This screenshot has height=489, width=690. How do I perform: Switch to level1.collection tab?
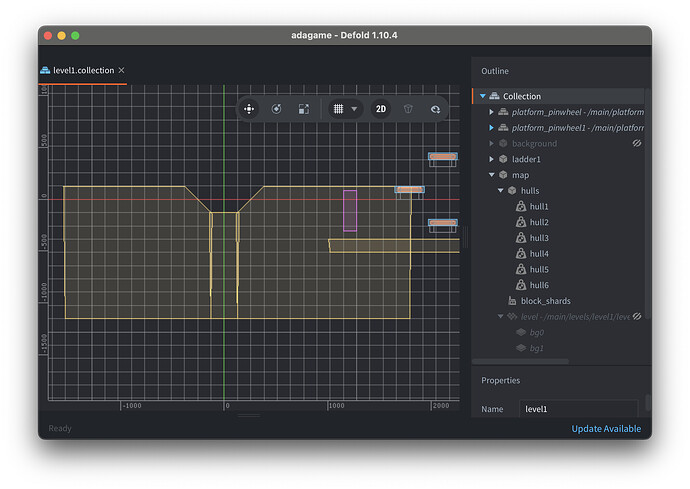[x=83, y=70]
